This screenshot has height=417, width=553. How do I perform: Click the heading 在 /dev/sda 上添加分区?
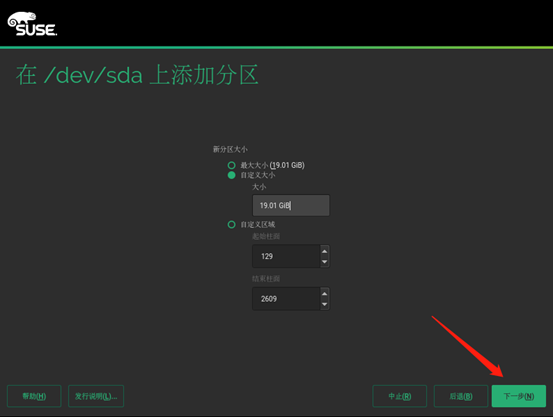(137, 75)
